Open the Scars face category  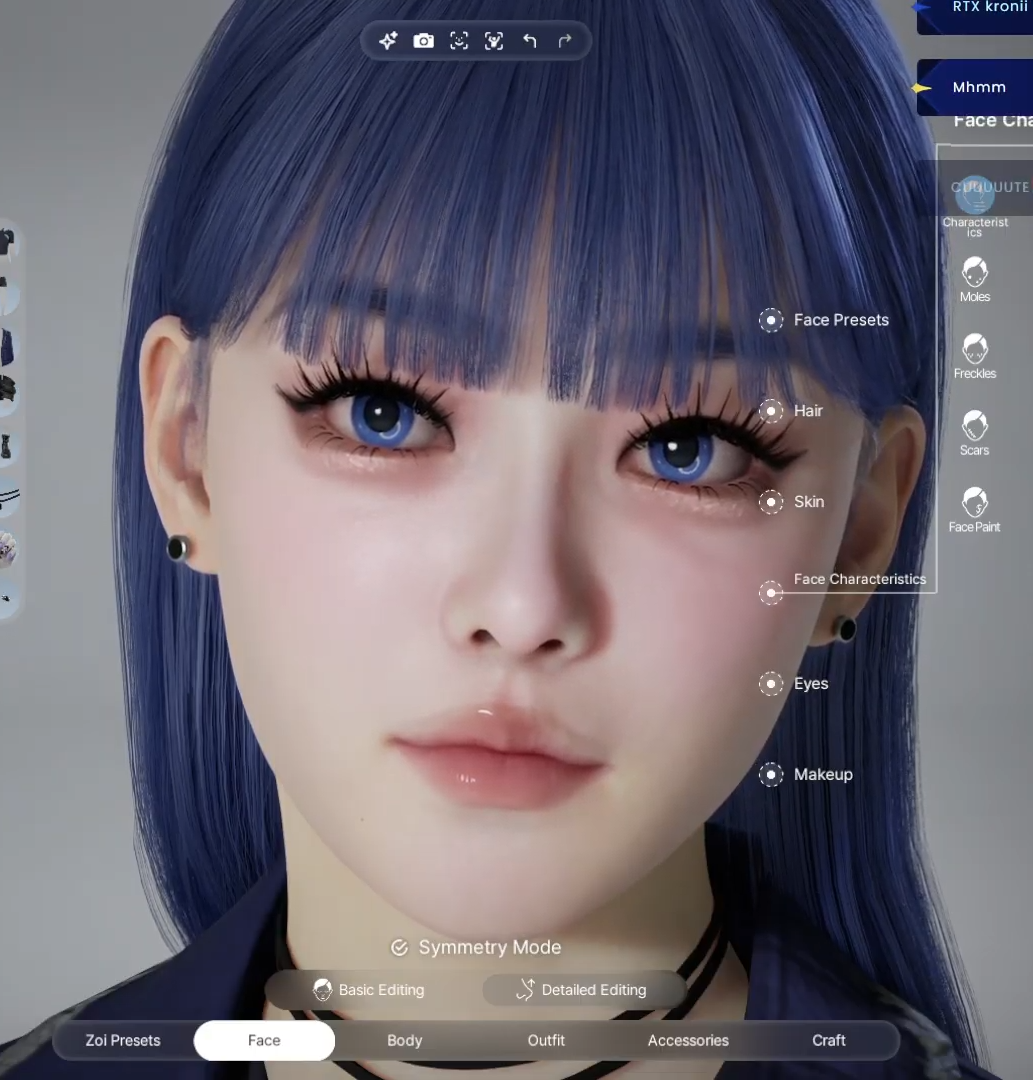coord(974,433)
